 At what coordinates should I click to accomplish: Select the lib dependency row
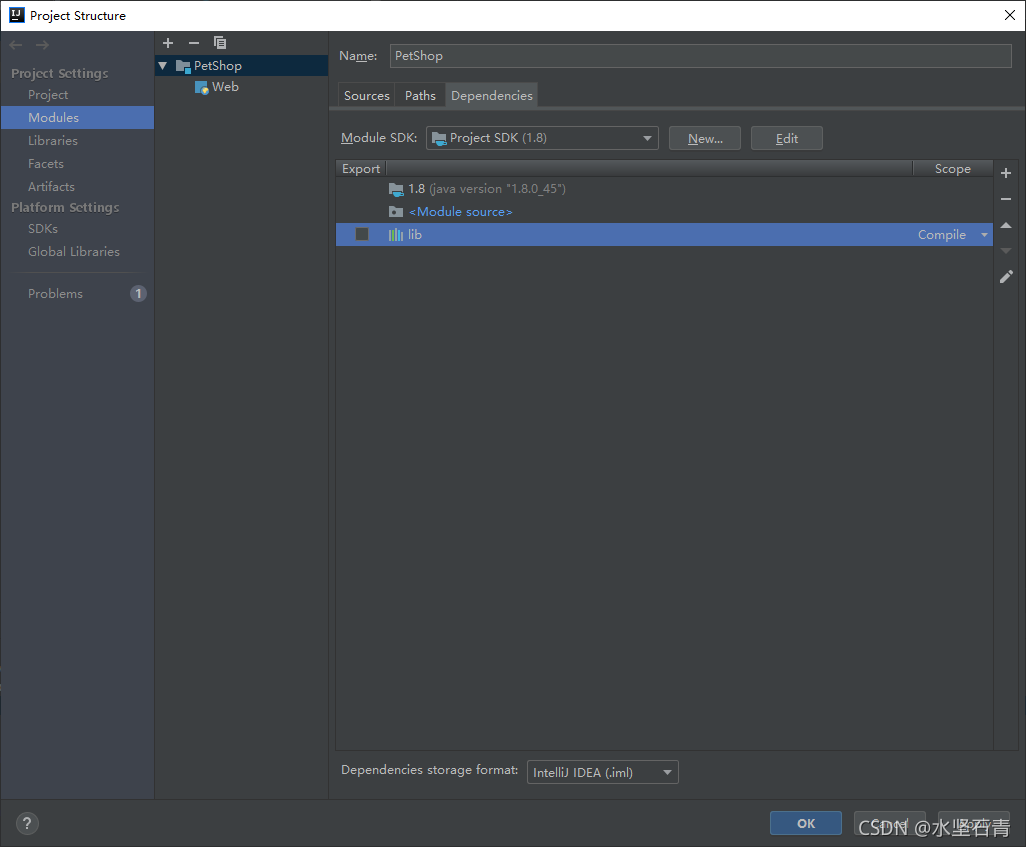(664, 235)
